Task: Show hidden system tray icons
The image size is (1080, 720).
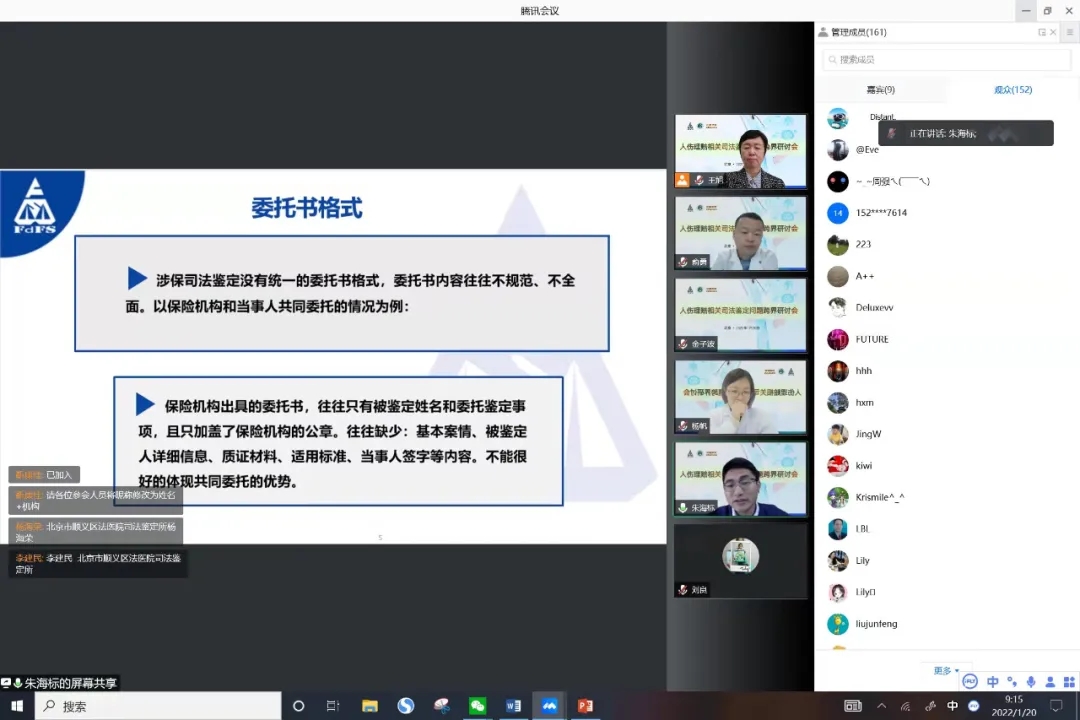Action: click(x=882, y=706)
